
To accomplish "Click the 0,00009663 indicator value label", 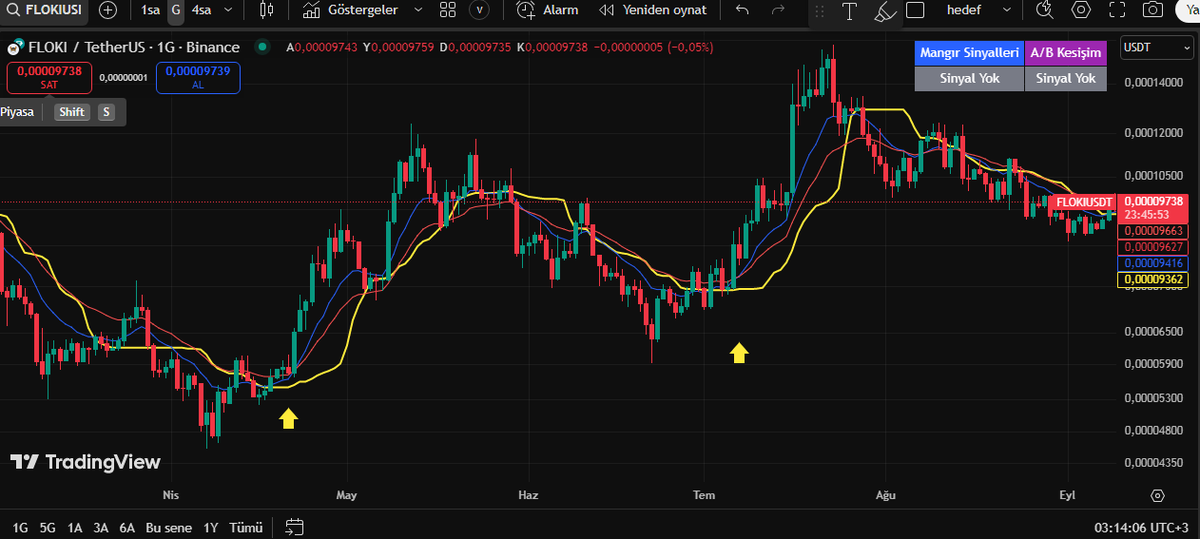I will click(1152, 231).
